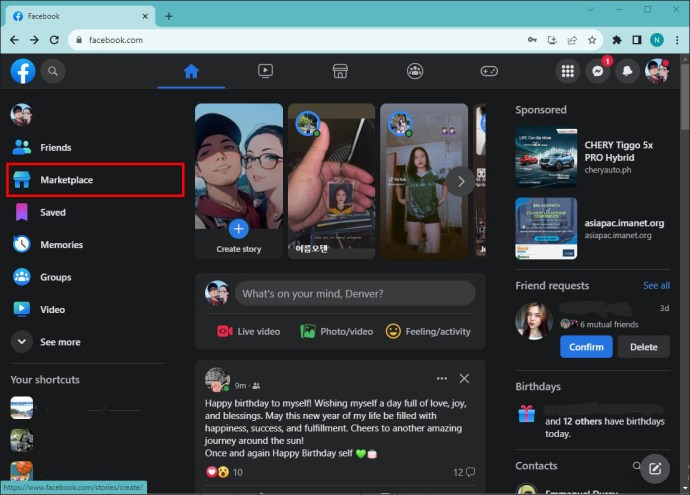Go back in the browser

pos(15,40)
